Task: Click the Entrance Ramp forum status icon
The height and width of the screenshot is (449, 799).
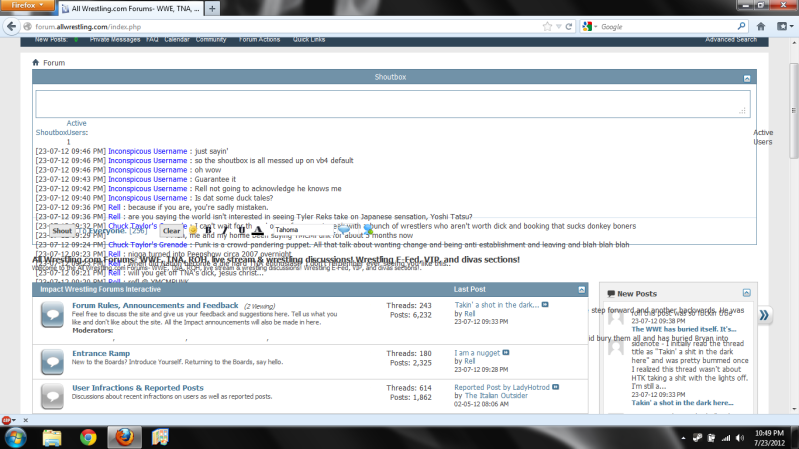Action: [x=52, y=361]
